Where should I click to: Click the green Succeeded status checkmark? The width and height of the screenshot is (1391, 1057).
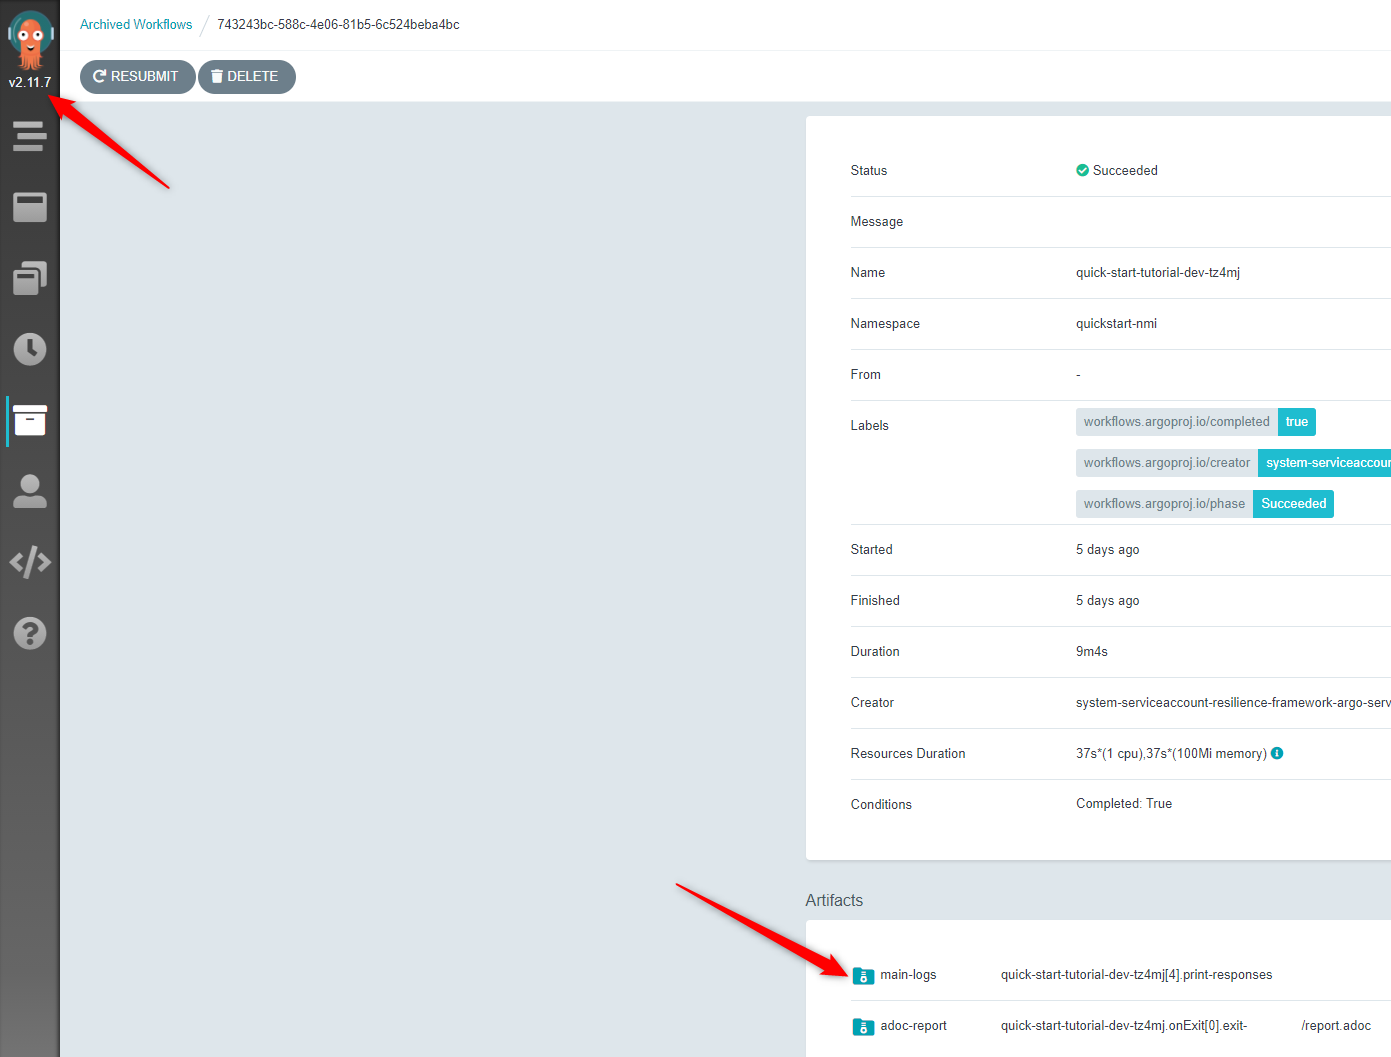(1082, 170)
